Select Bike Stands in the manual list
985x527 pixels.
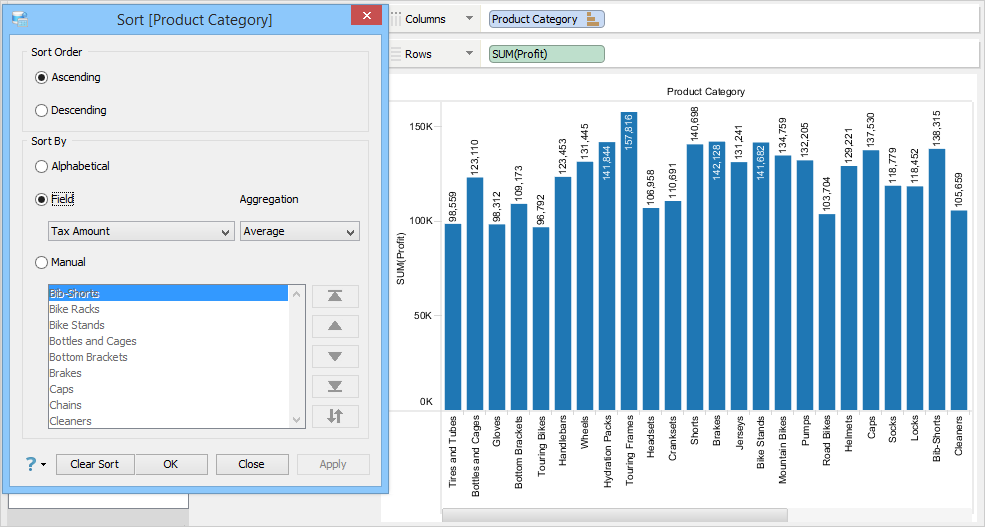click(x=168, y=325)
